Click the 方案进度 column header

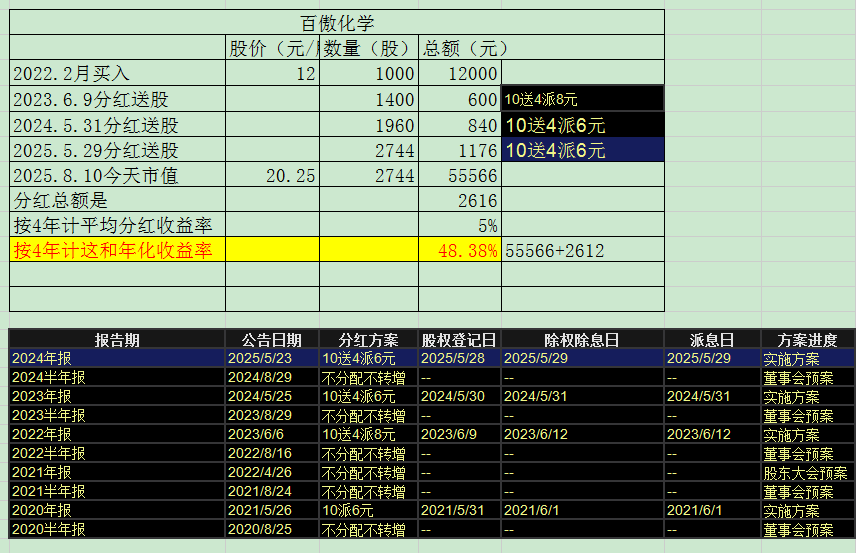pos(807,340)
